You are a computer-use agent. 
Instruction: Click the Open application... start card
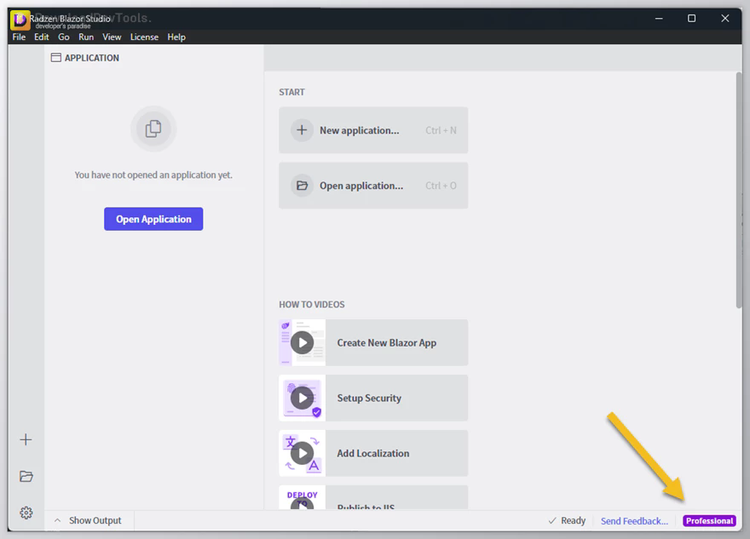pos(374,186)
